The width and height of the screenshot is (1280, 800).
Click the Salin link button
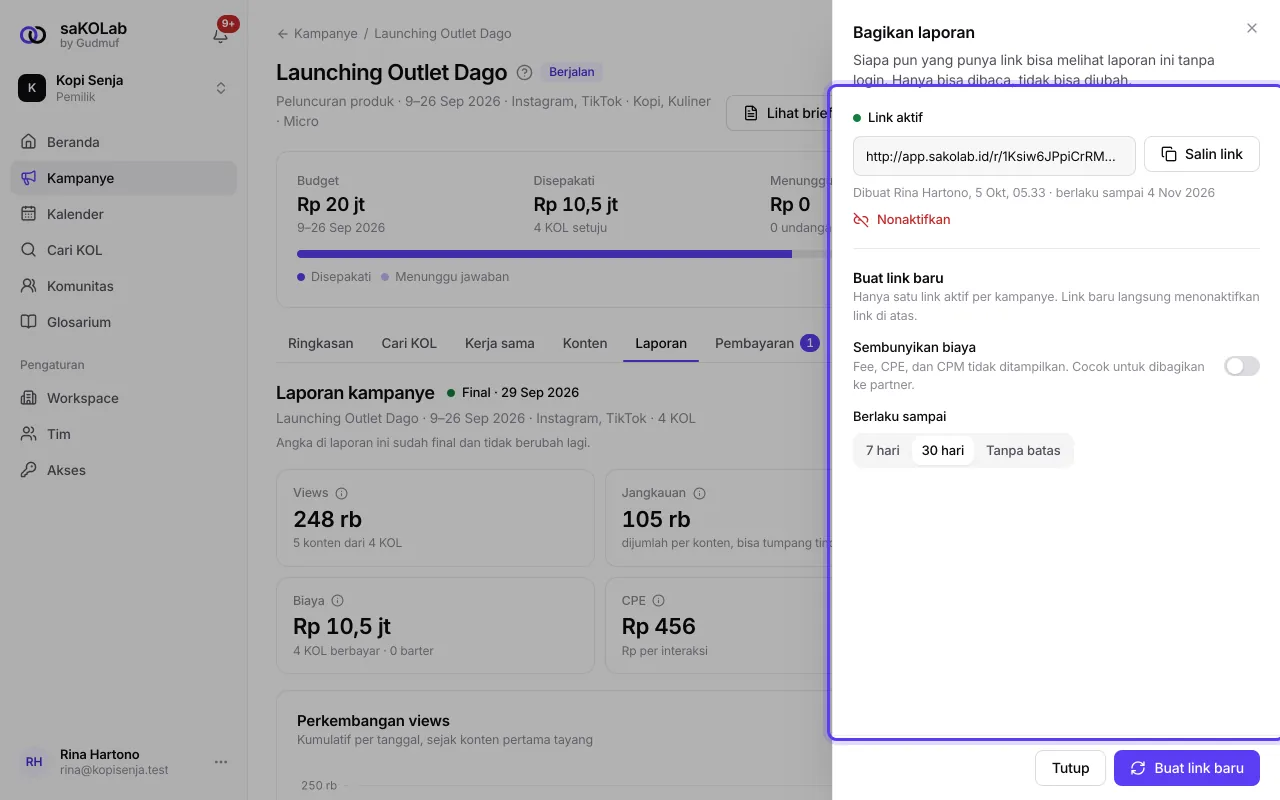point(1202,154)
